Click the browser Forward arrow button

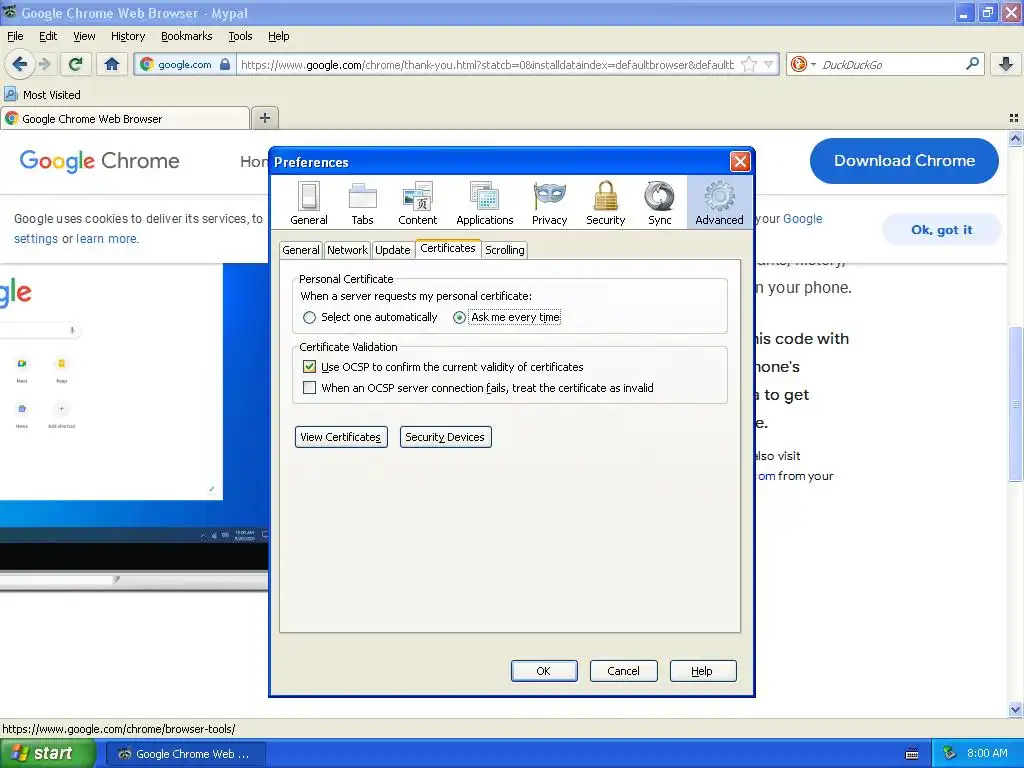tap(44, 64)
